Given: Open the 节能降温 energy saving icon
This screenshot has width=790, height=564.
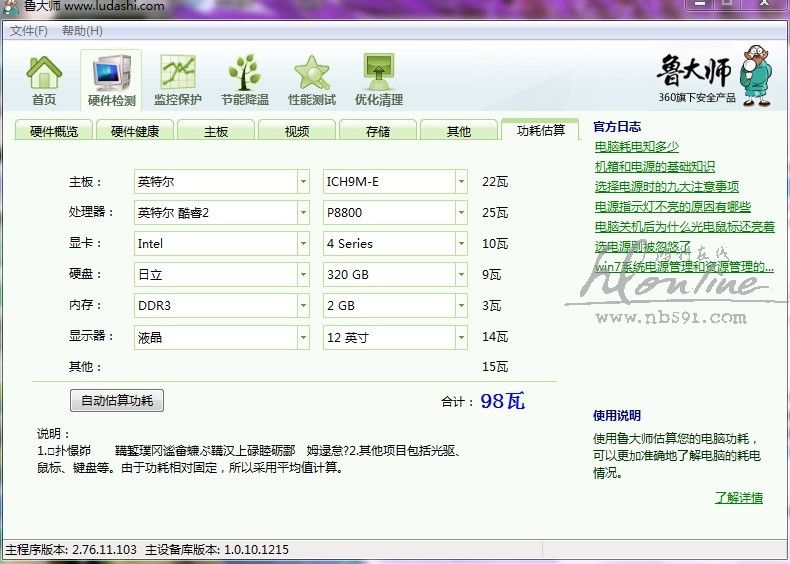Looking at the screenshot, I should [245, 78].
